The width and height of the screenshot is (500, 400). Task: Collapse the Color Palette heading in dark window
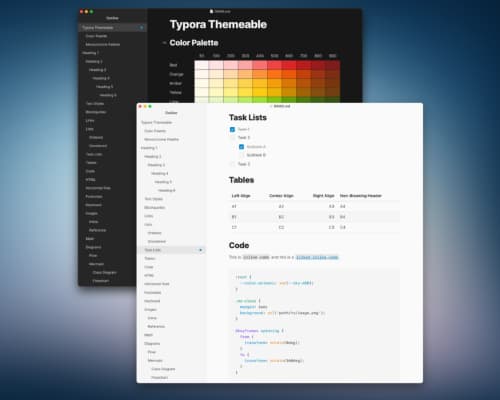[164, 43]
